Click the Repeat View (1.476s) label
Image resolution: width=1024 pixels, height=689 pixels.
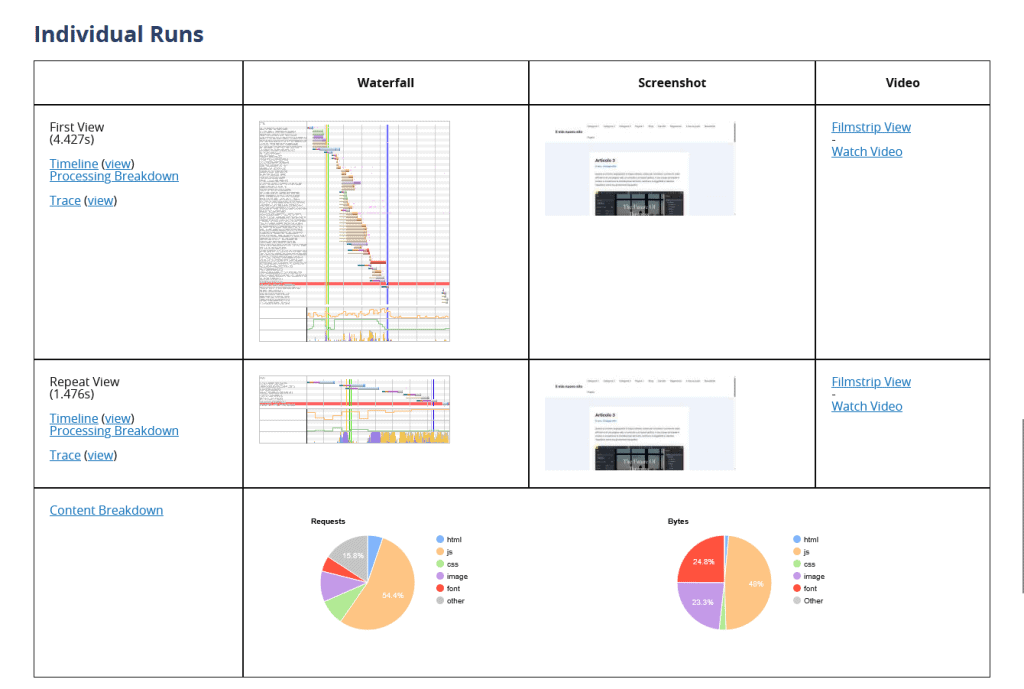[84, 388]
